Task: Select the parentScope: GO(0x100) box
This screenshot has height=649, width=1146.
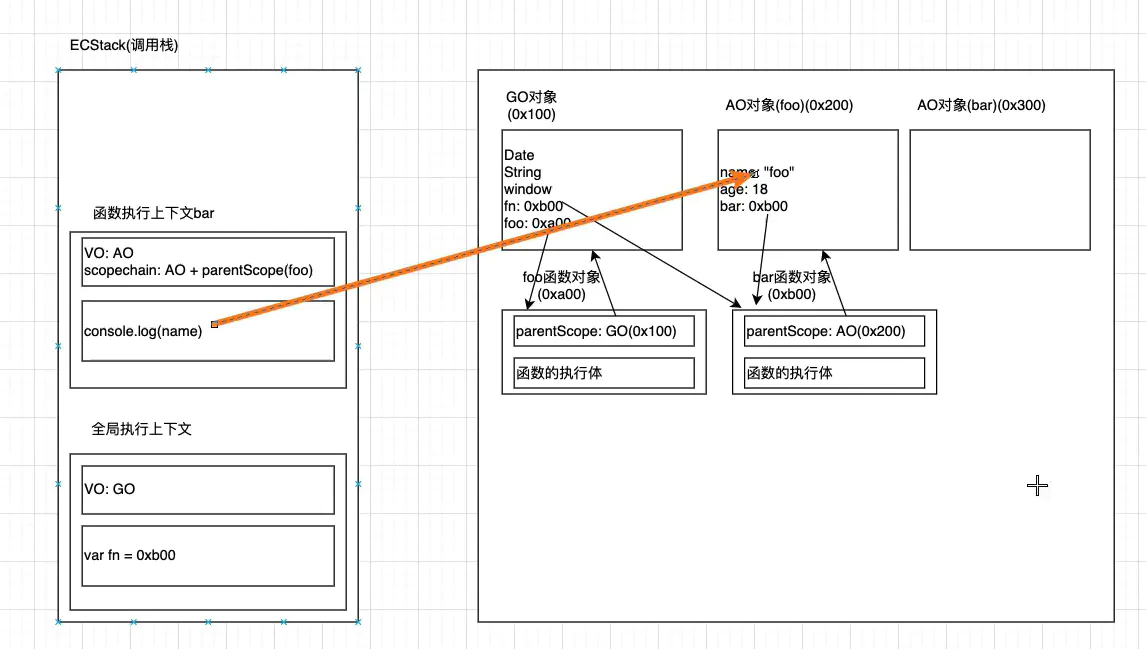Action: point(603,331)
